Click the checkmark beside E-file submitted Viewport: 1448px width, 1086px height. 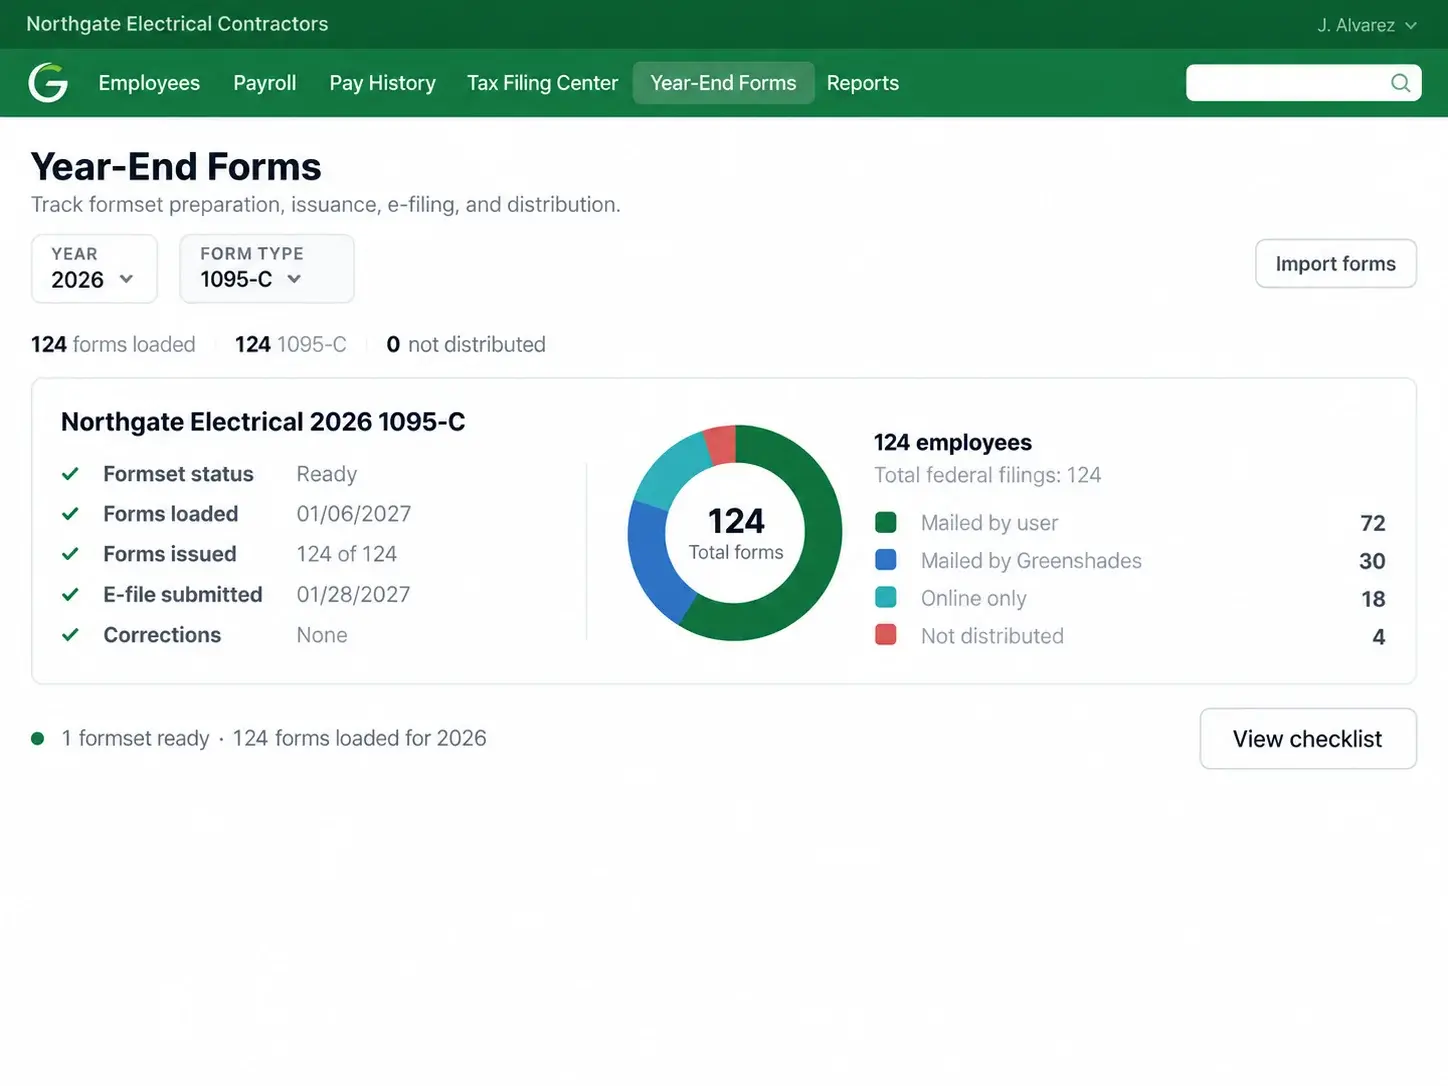coord(70,594)
